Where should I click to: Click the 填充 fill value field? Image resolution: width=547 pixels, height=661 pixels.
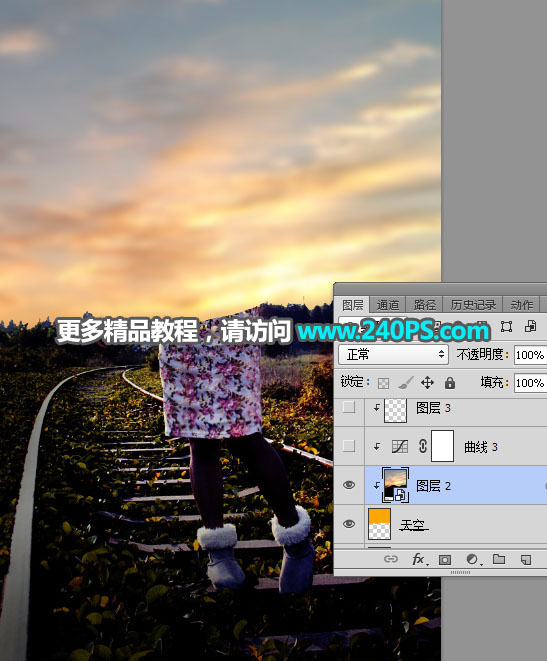531,382
